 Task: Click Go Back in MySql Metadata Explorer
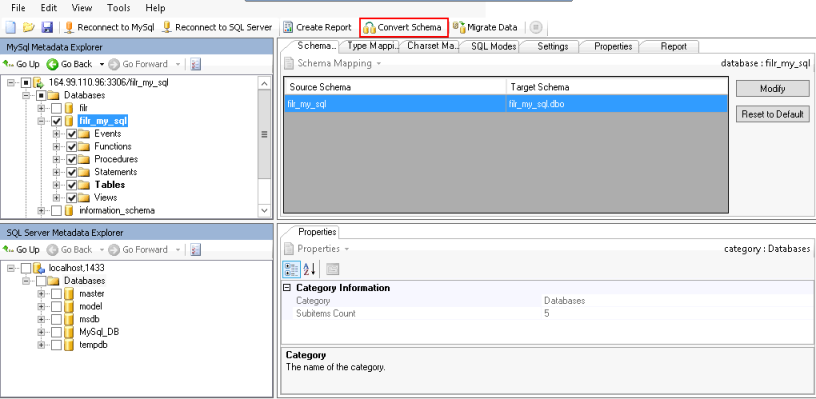[x=69, y=64]
